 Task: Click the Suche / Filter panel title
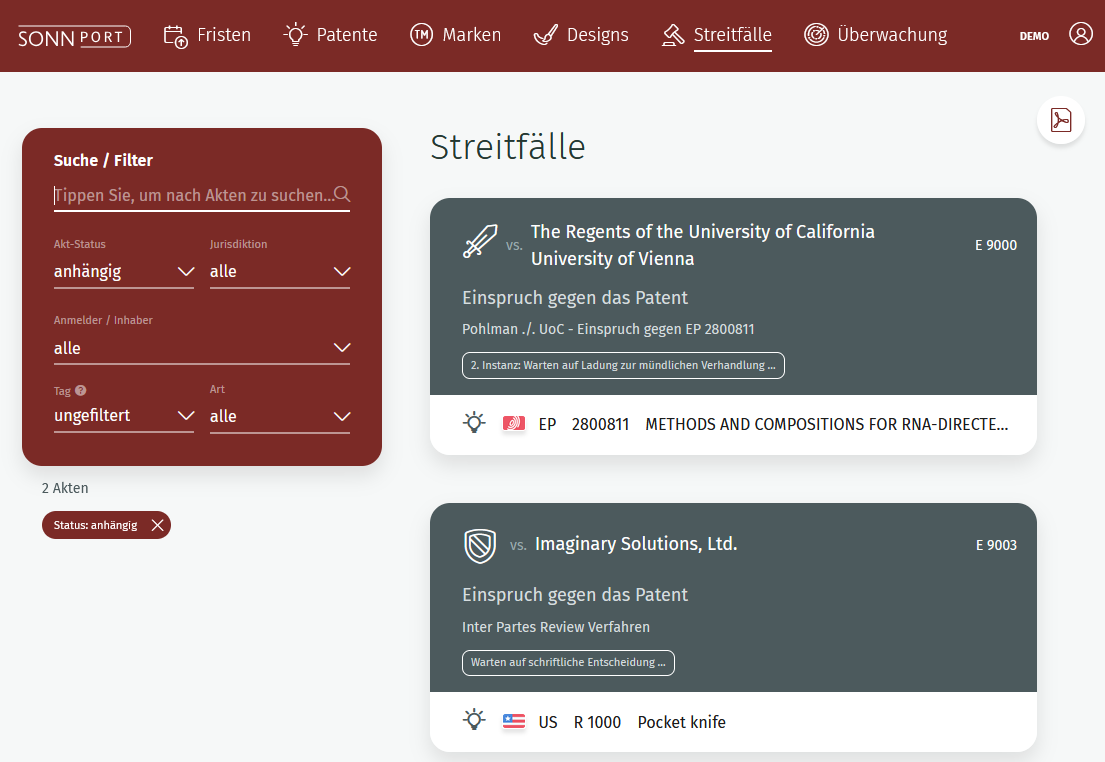point(103,161)
